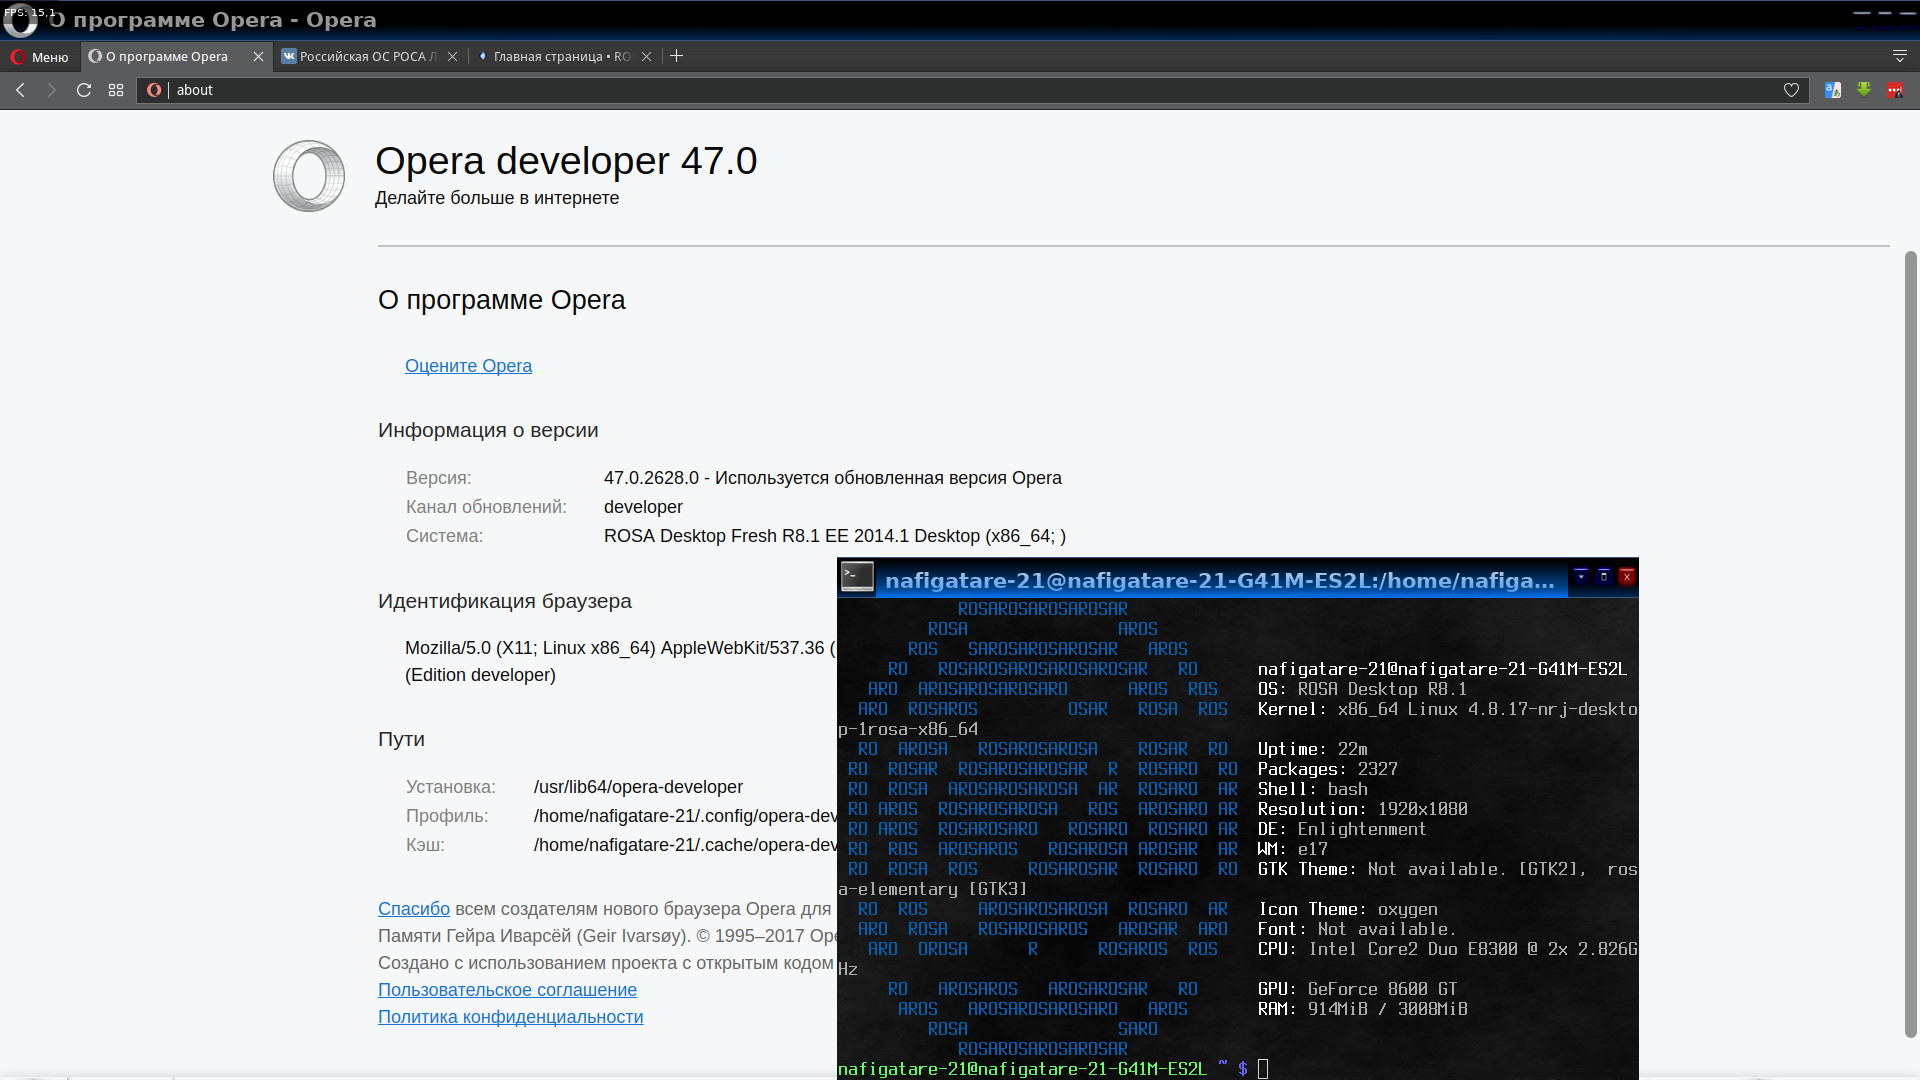Expand the tab list menu dropdown

pyautogui.click(x=1899, y=56)
